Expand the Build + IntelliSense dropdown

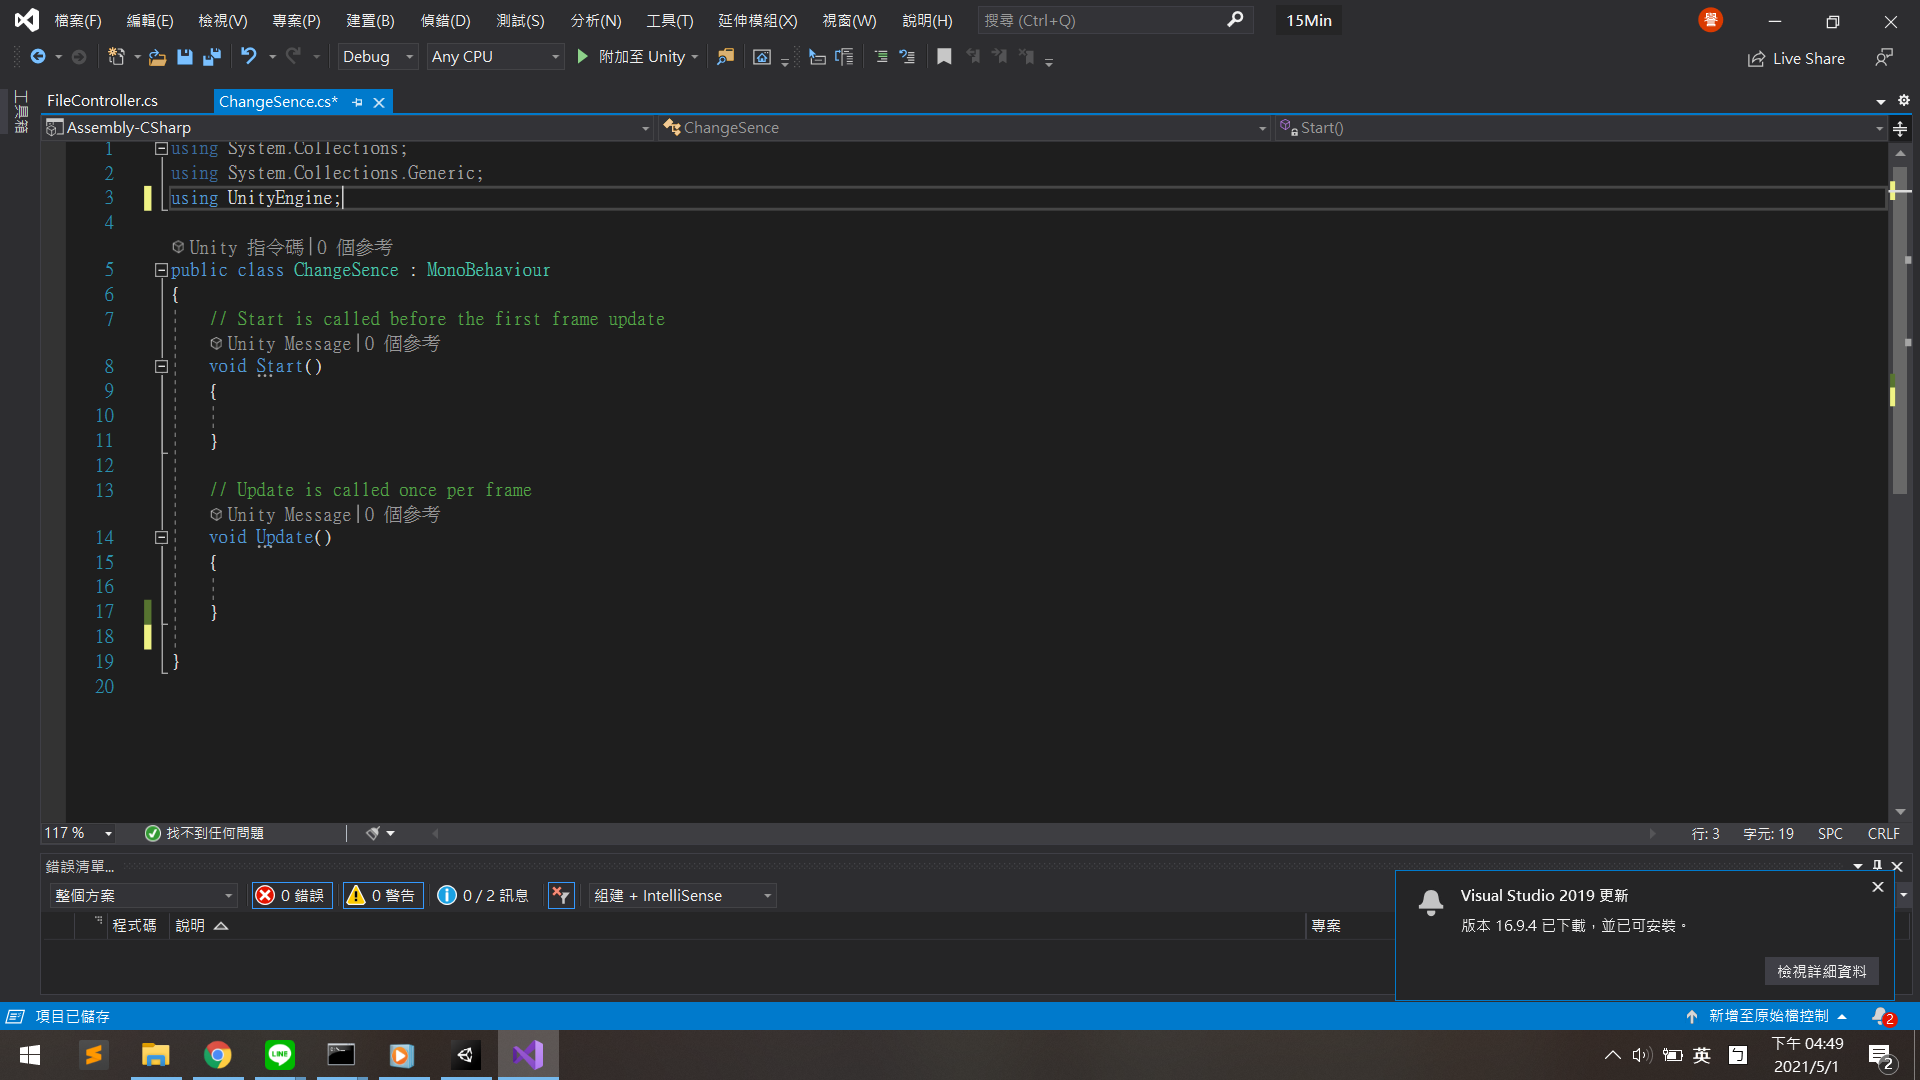click(x=683, y=895)
